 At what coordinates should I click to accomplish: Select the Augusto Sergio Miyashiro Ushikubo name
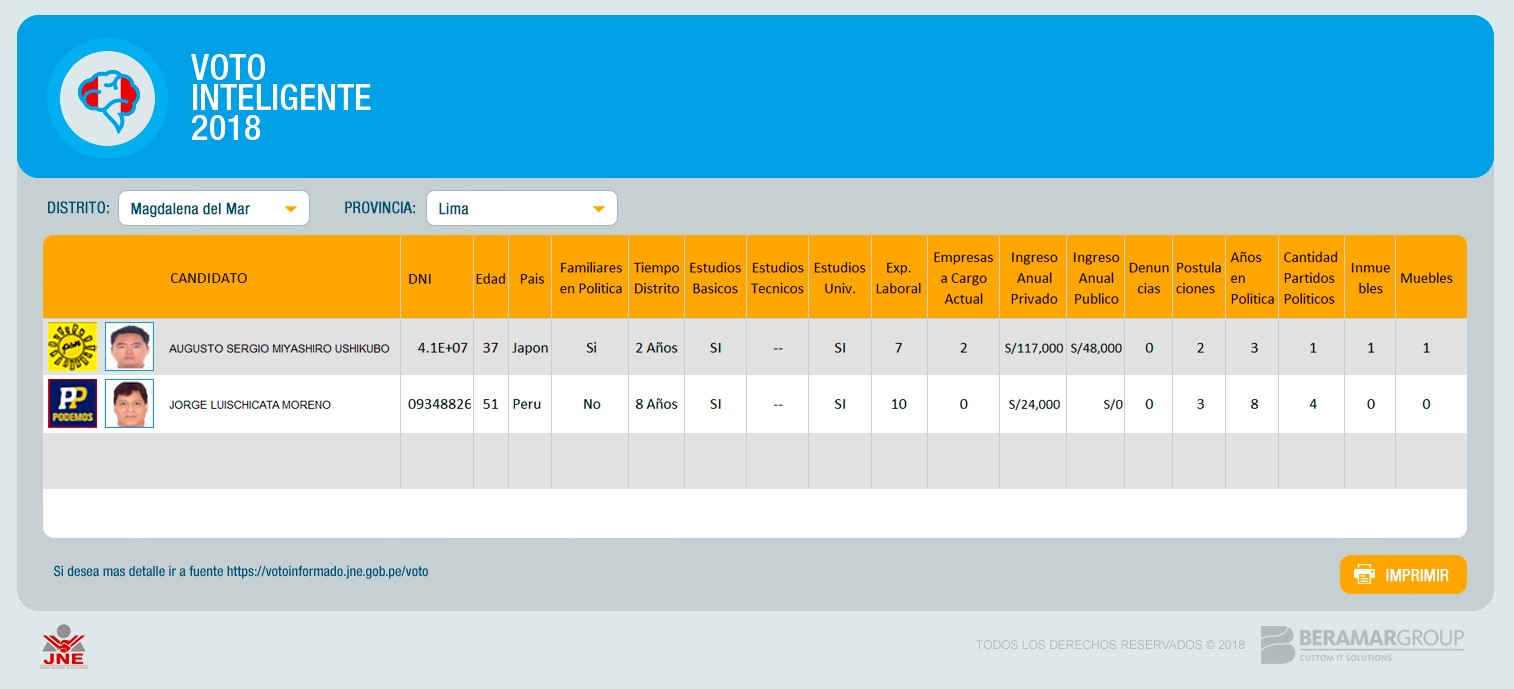tap(279, 348)
